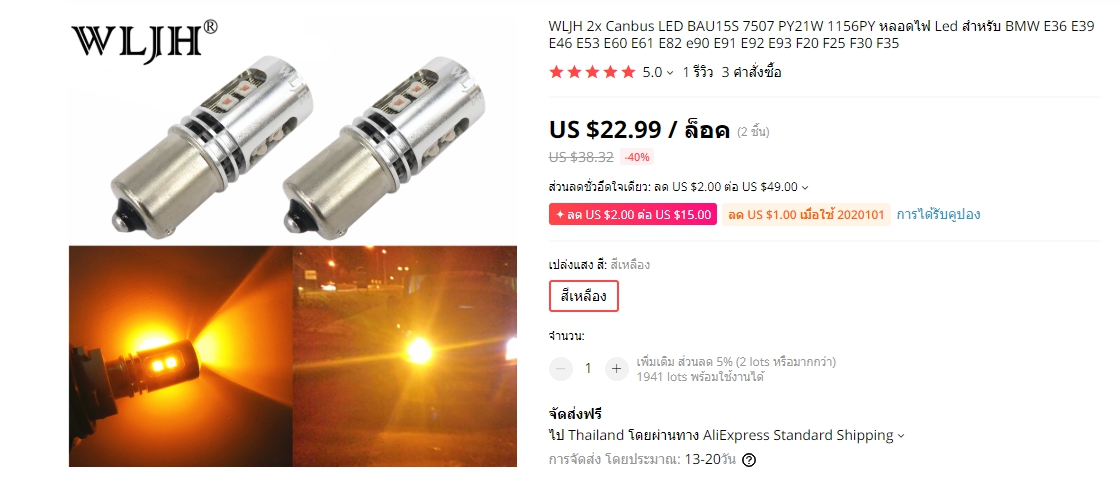Select the สีเหลือง color option

[584, 296]
